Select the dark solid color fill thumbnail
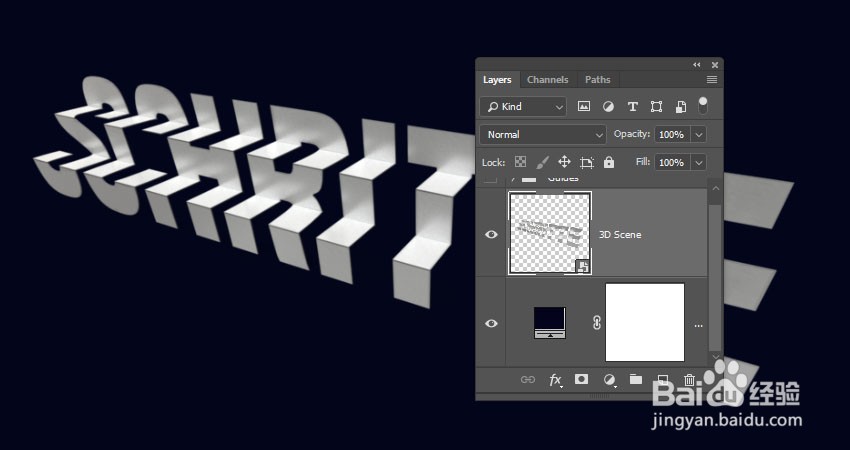Viewport: 850px width, 450px height. point(550,323)
